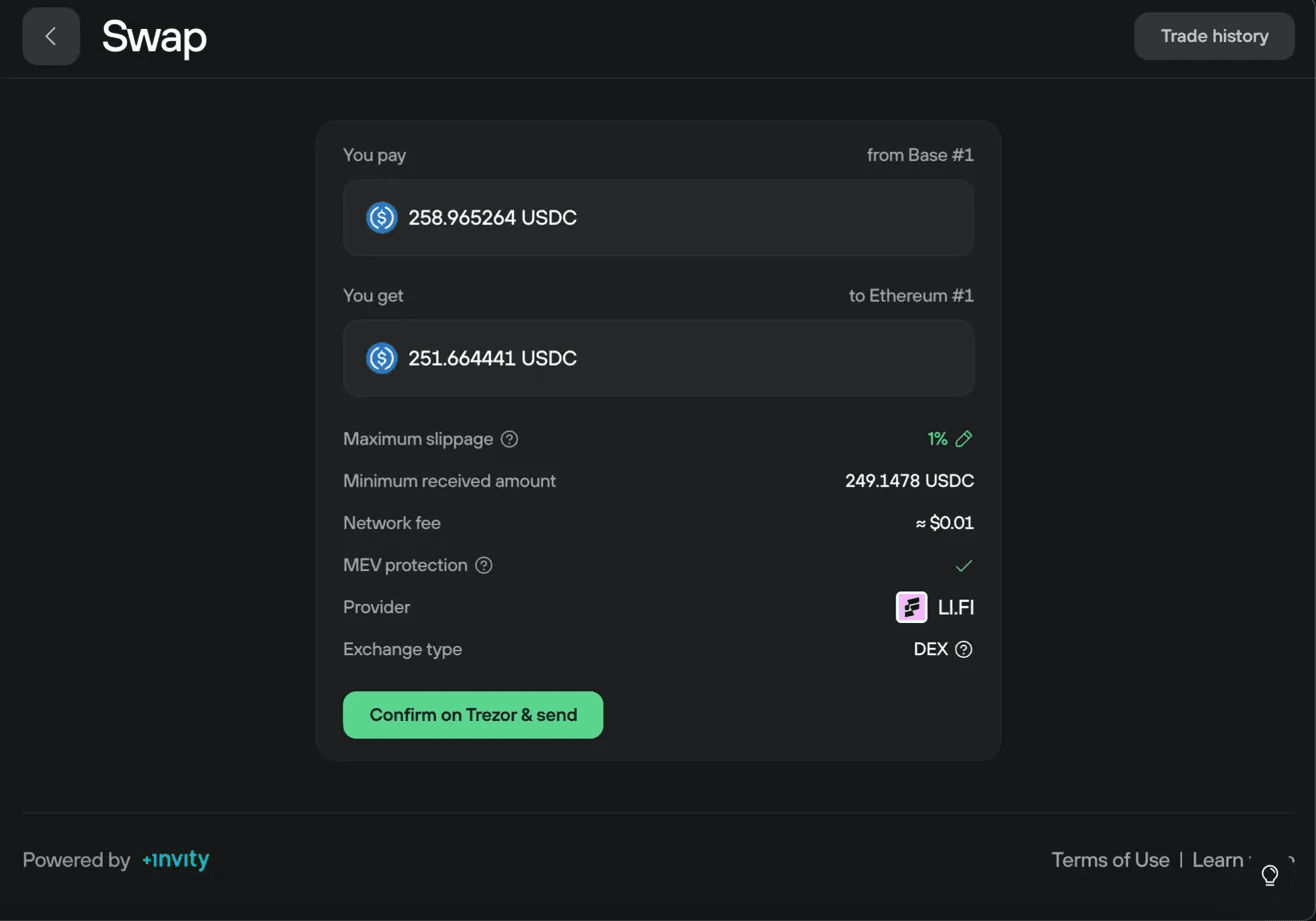Open the Terms of Use page
1316x921 pixels.
click(x=1110, y=859)
